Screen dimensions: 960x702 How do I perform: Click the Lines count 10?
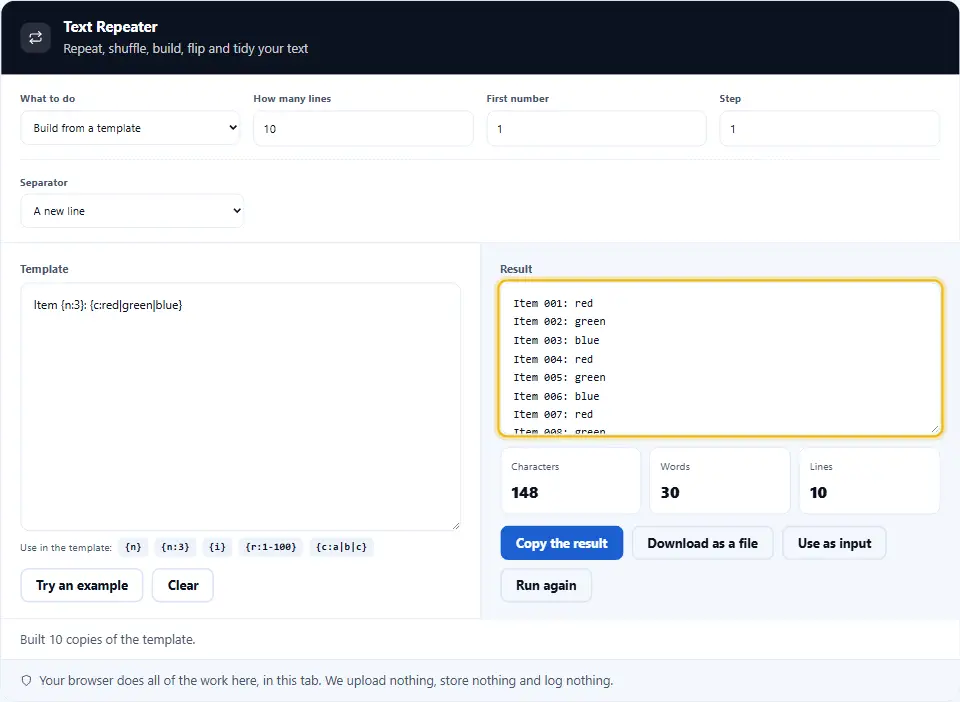click(819, 493)
